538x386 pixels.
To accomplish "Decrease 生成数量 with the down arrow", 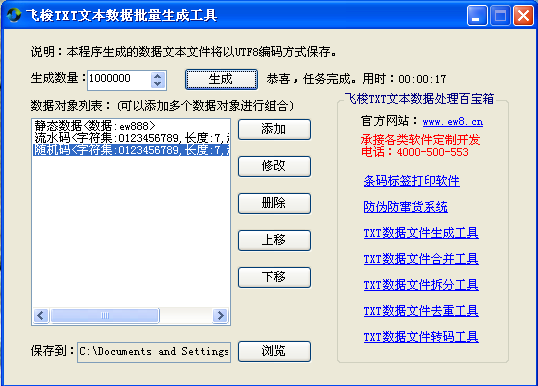I will tap(157, 84).
